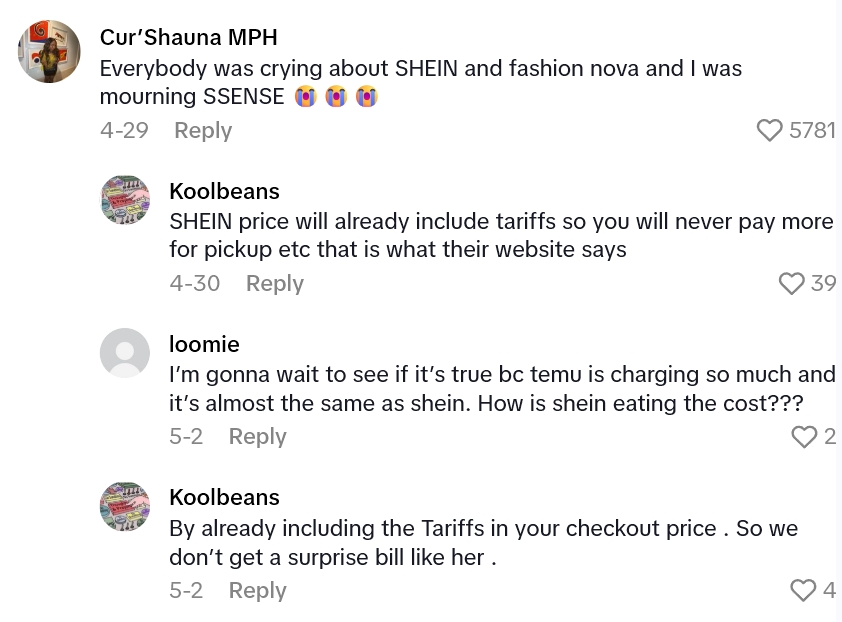This screenshot has height=622, width=842.
Task: Toggle the heart on the surprise bill reply
Action: coord(803,590)
